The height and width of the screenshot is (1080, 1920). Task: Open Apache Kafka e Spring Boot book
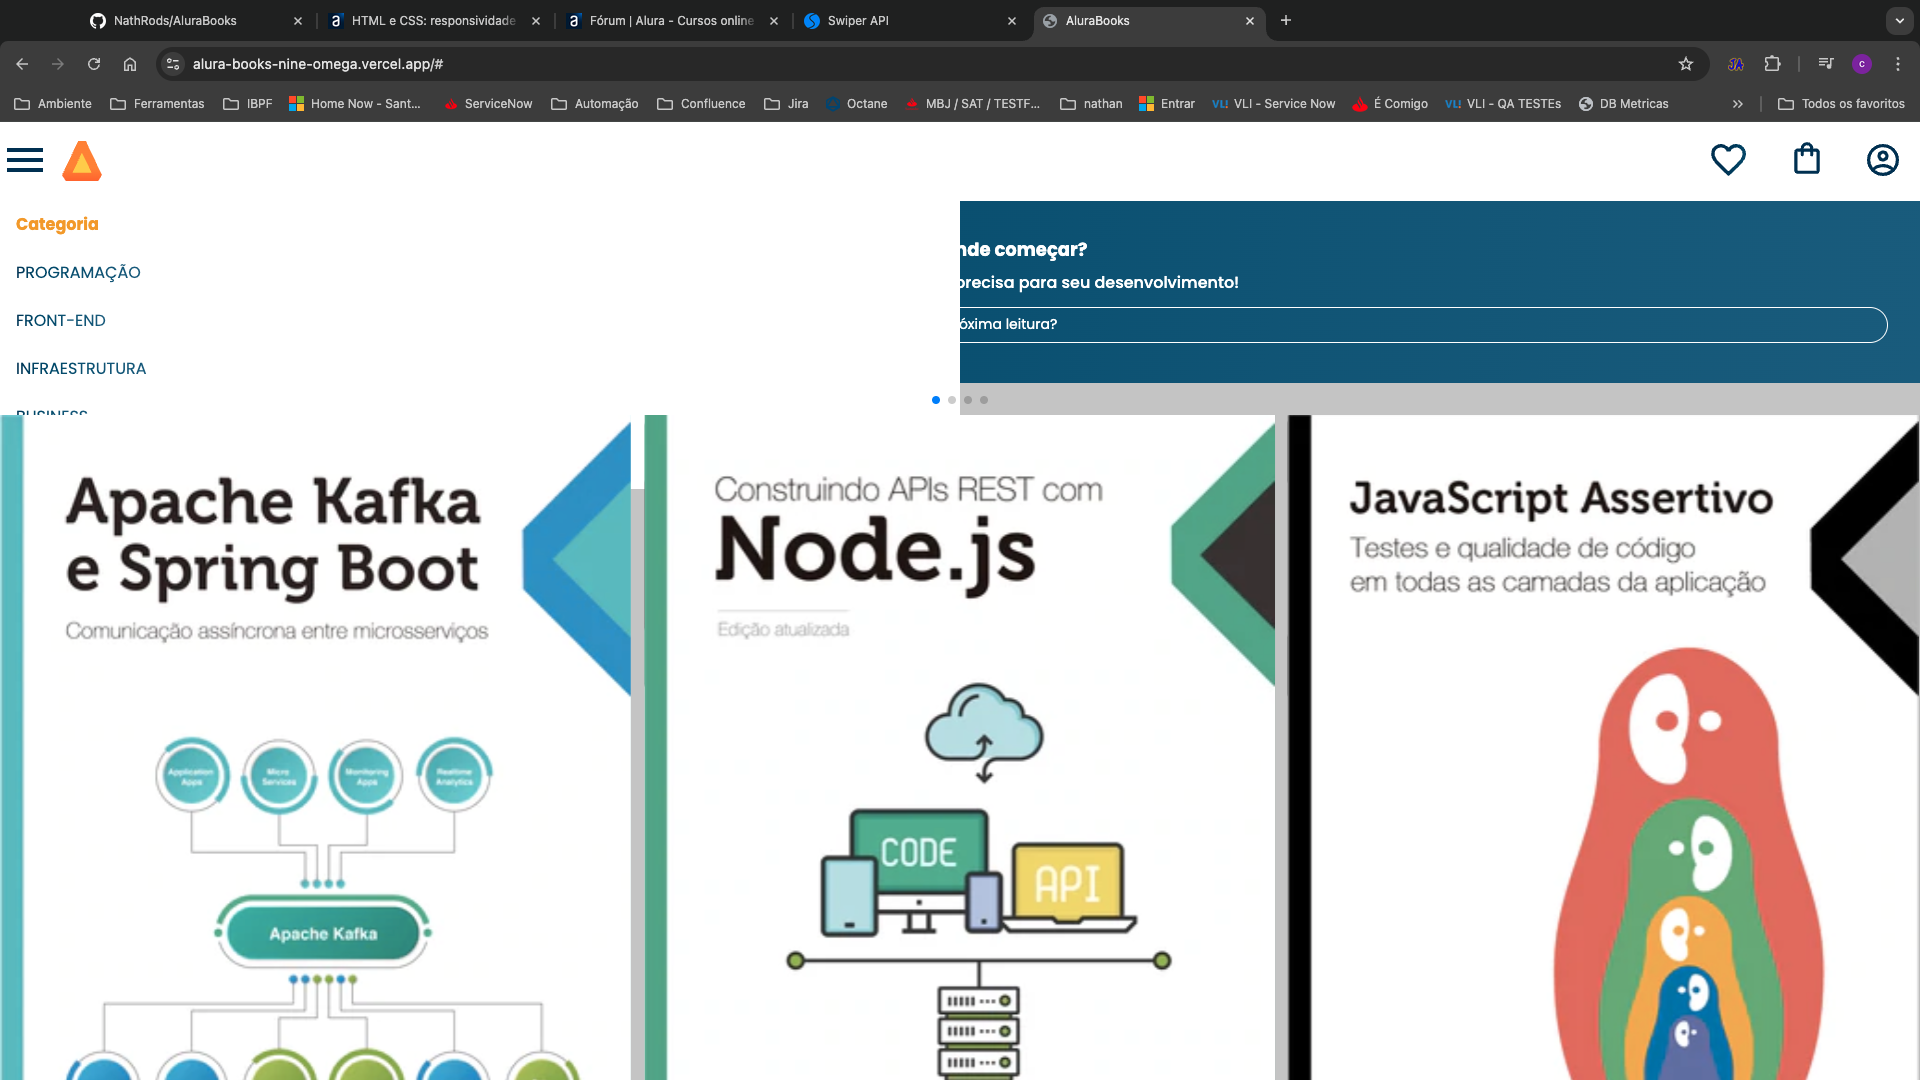pos(316,747)
